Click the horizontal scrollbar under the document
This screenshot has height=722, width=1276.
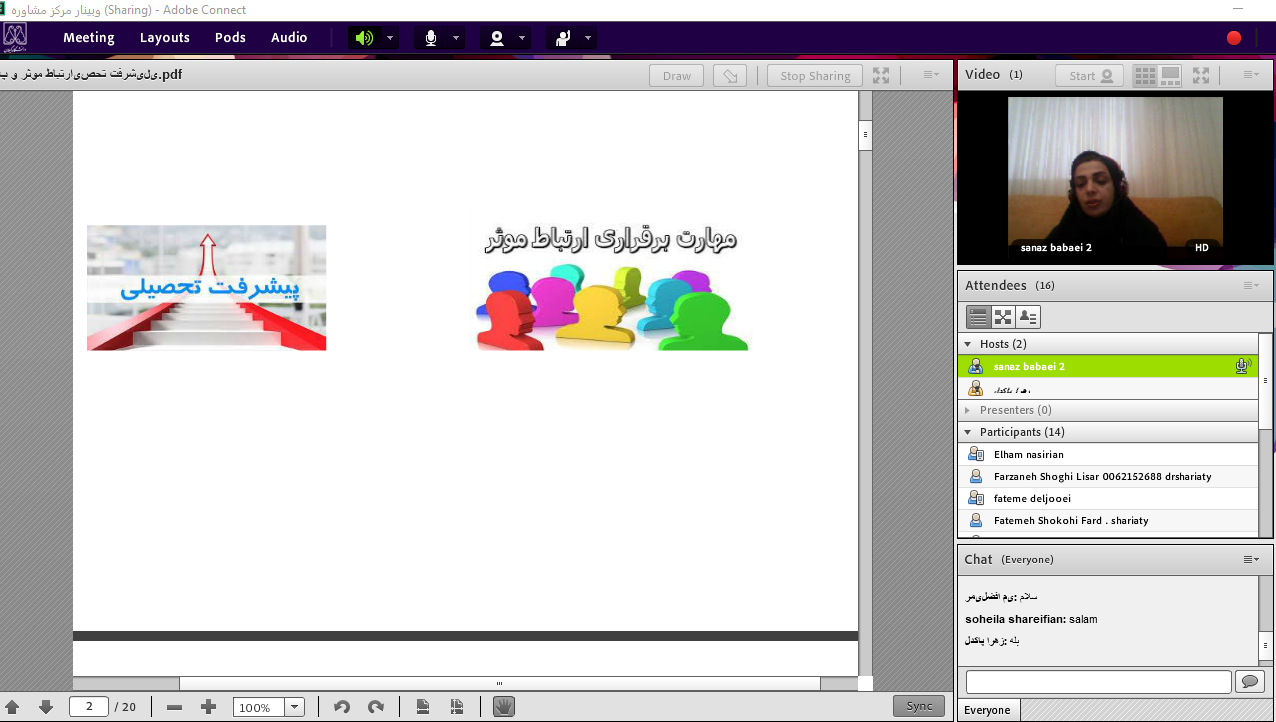(x=499, y=684)
